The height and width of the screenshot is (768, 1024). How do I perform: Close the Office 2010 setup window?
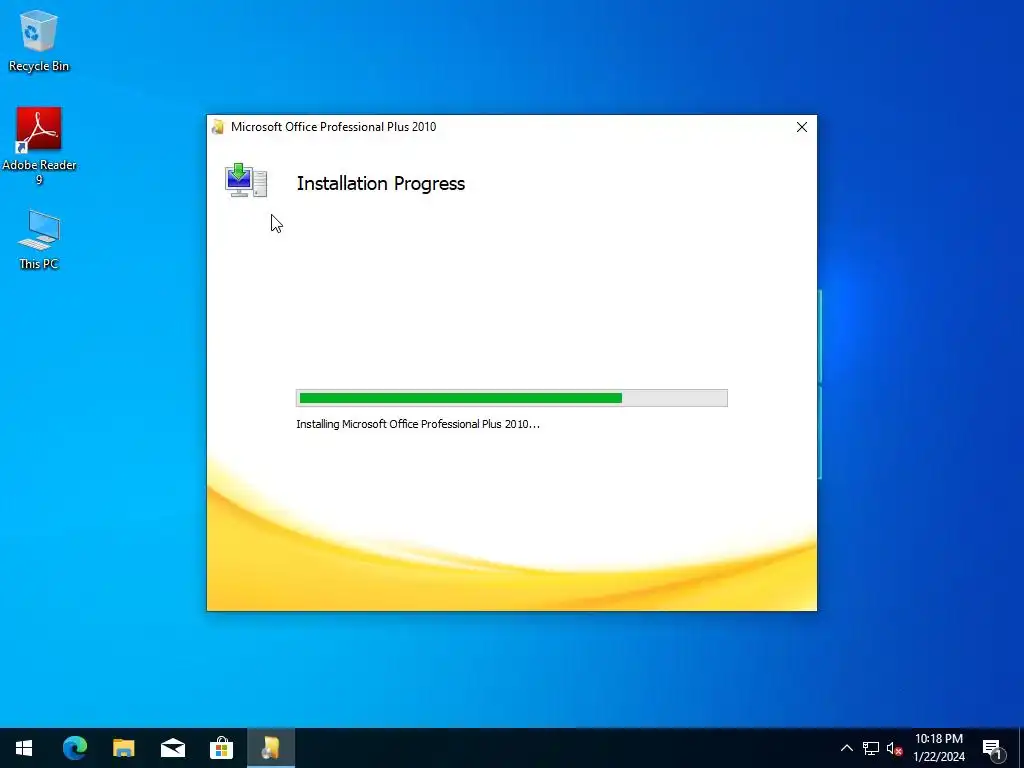801,127
